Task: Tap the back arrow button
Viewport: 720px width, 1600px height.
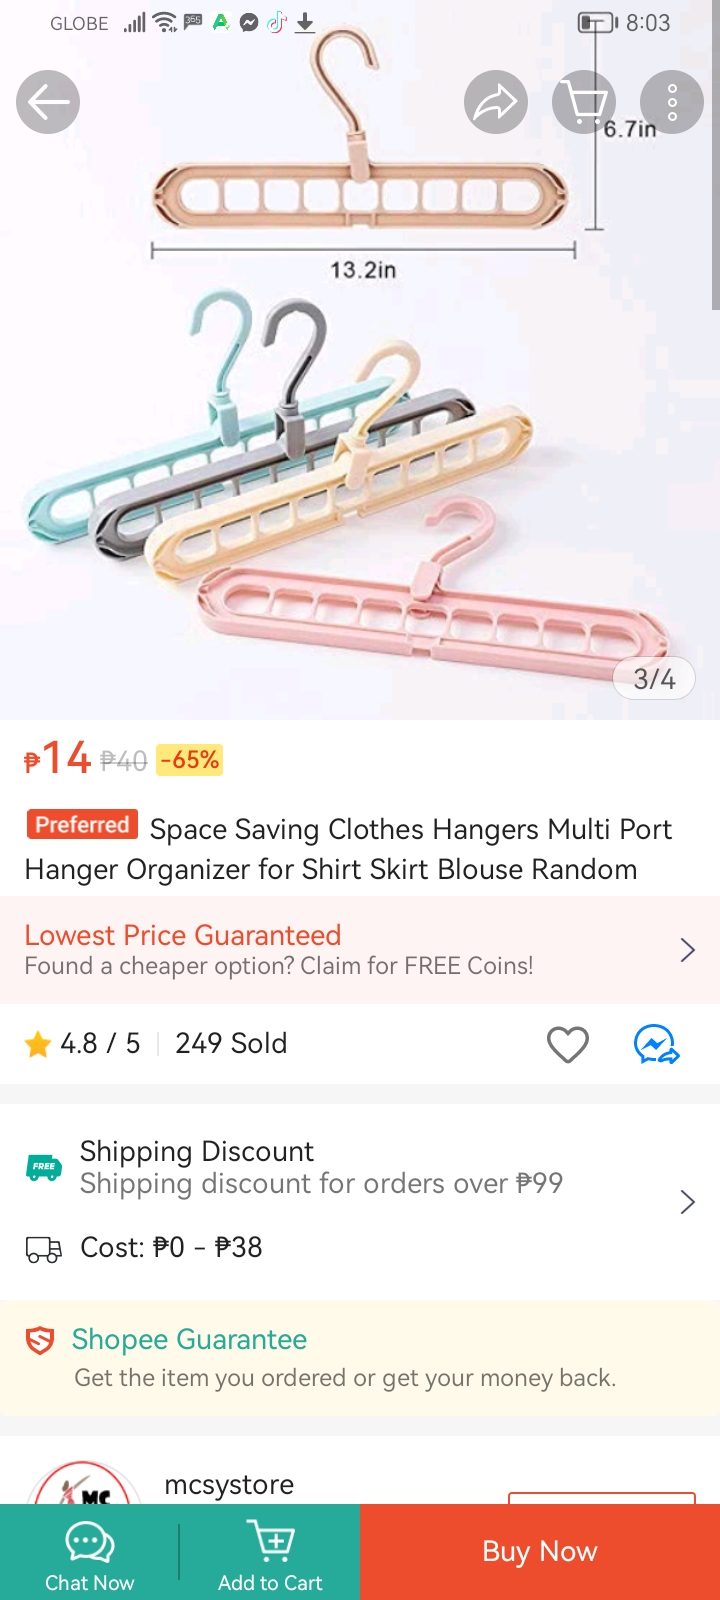Action: click(48, 102)
